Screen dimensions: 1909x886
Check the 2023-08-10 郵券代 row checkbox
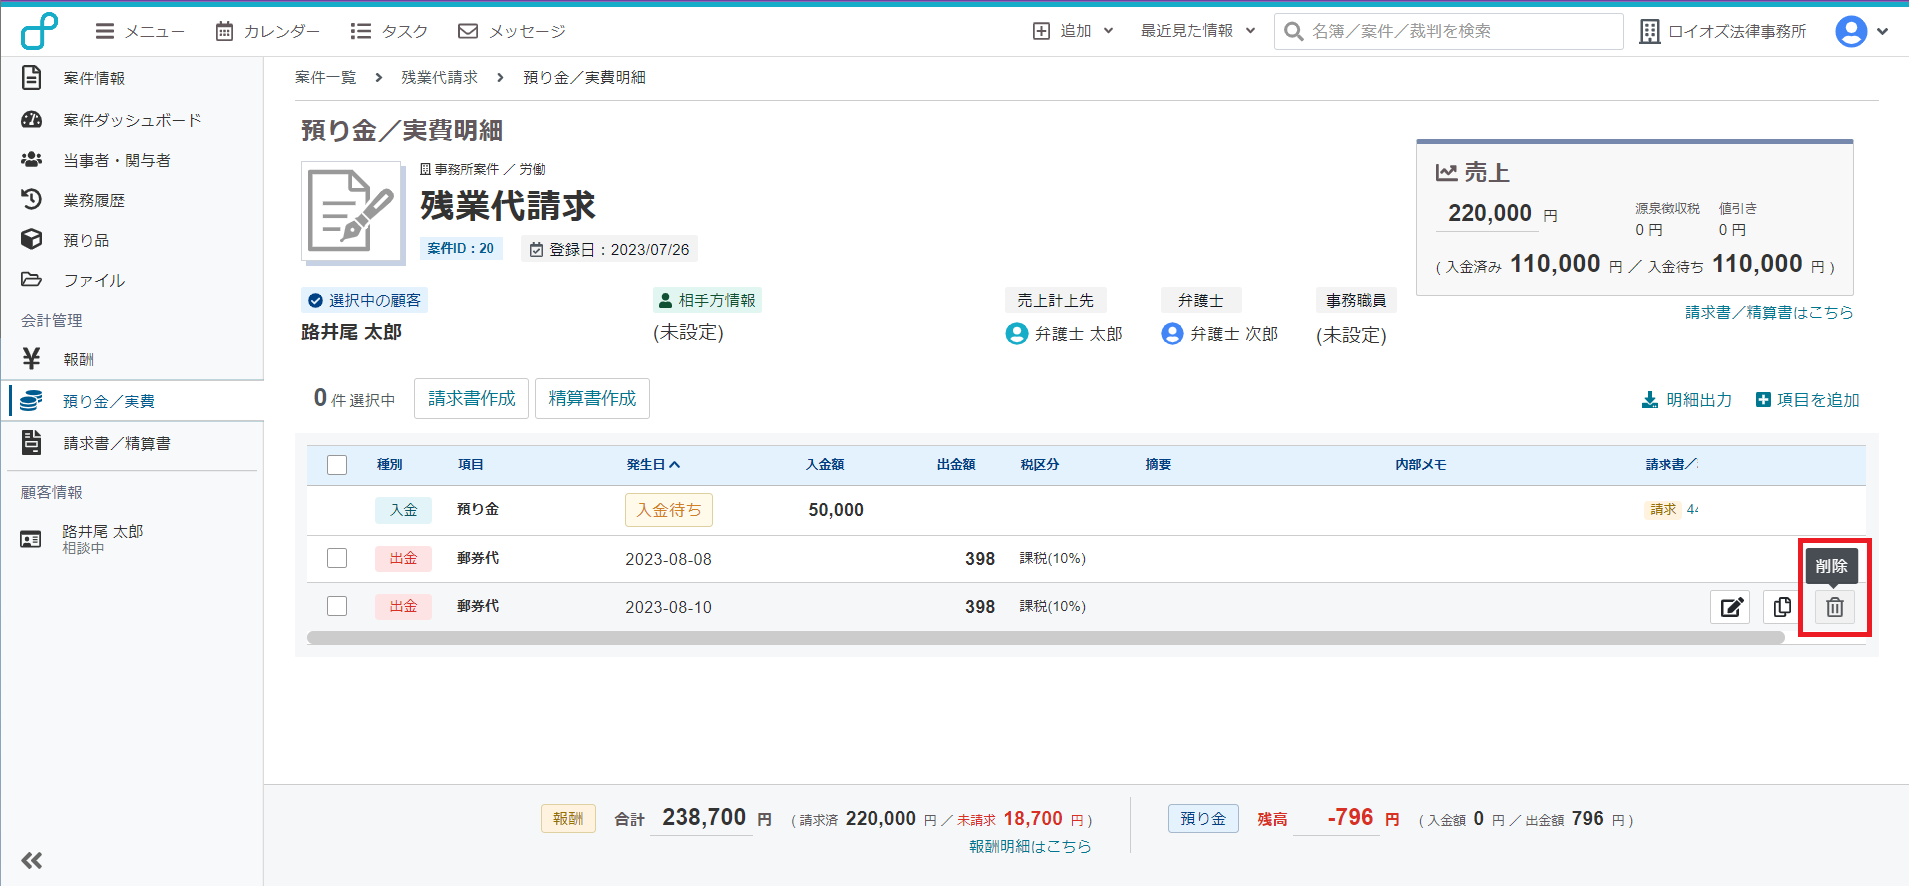pyautogui.click(x=337, y=606)
